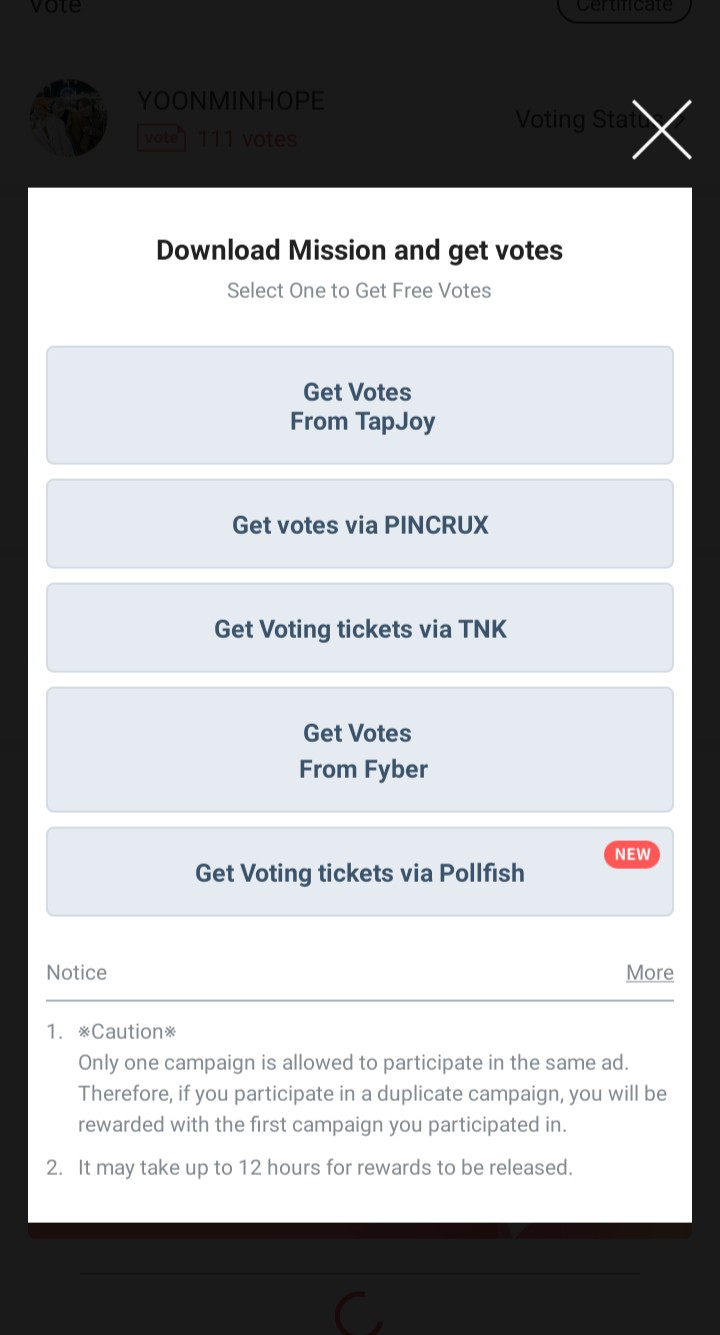Open the More link beside Notice
This screenshot has width=720, height=1335.
click(x=649, y=972)
